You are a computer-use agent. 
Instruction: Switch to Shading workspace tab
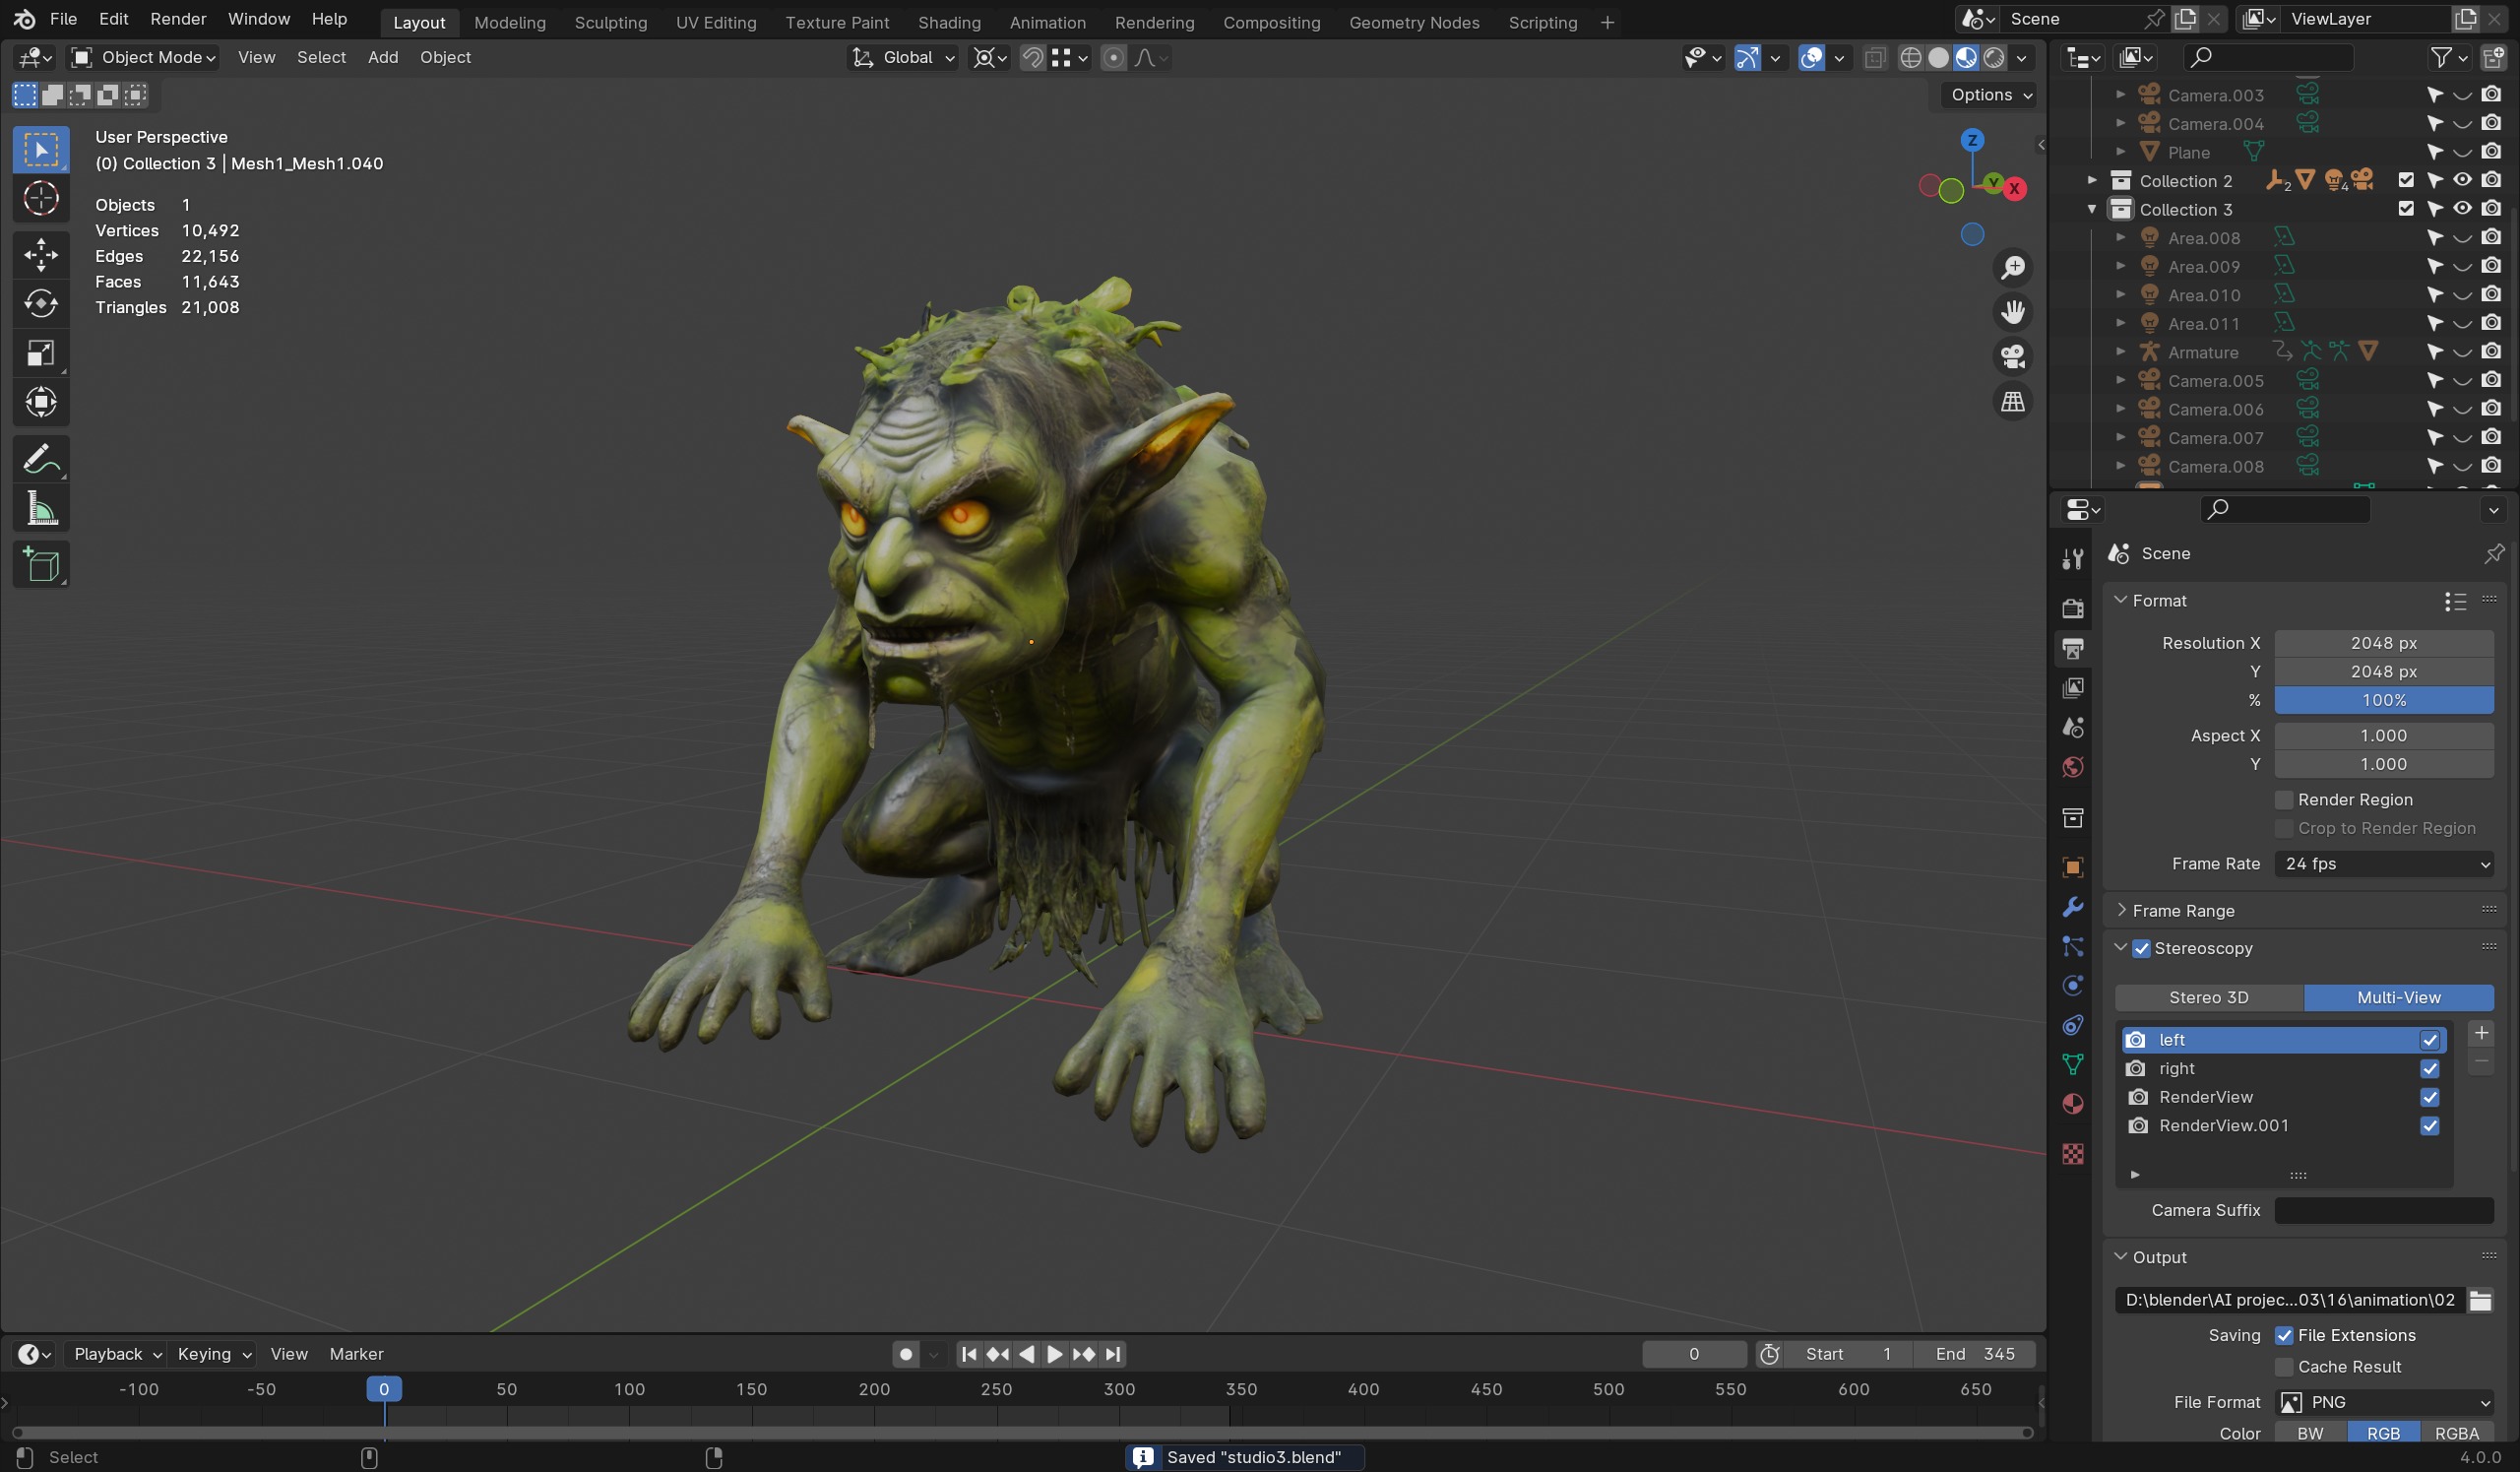tap(948, 22)
